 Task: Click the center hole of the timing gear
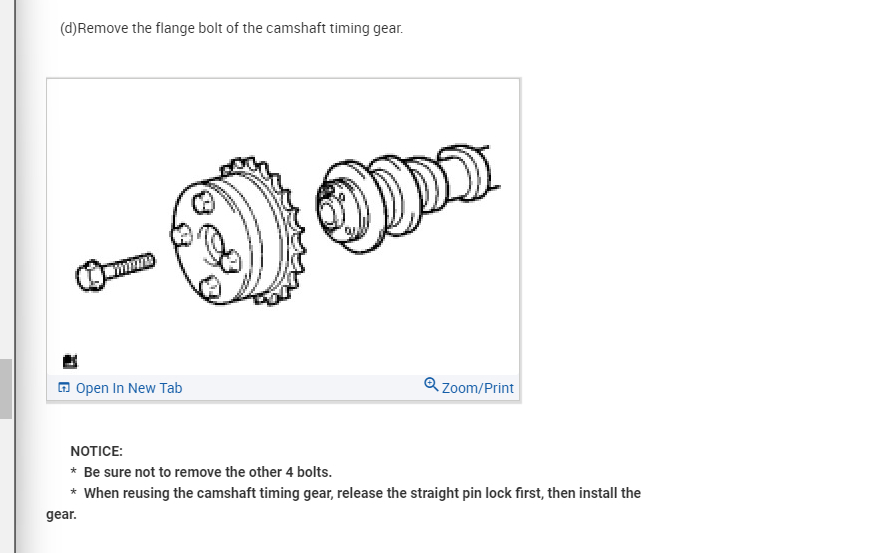coord(214,243)
